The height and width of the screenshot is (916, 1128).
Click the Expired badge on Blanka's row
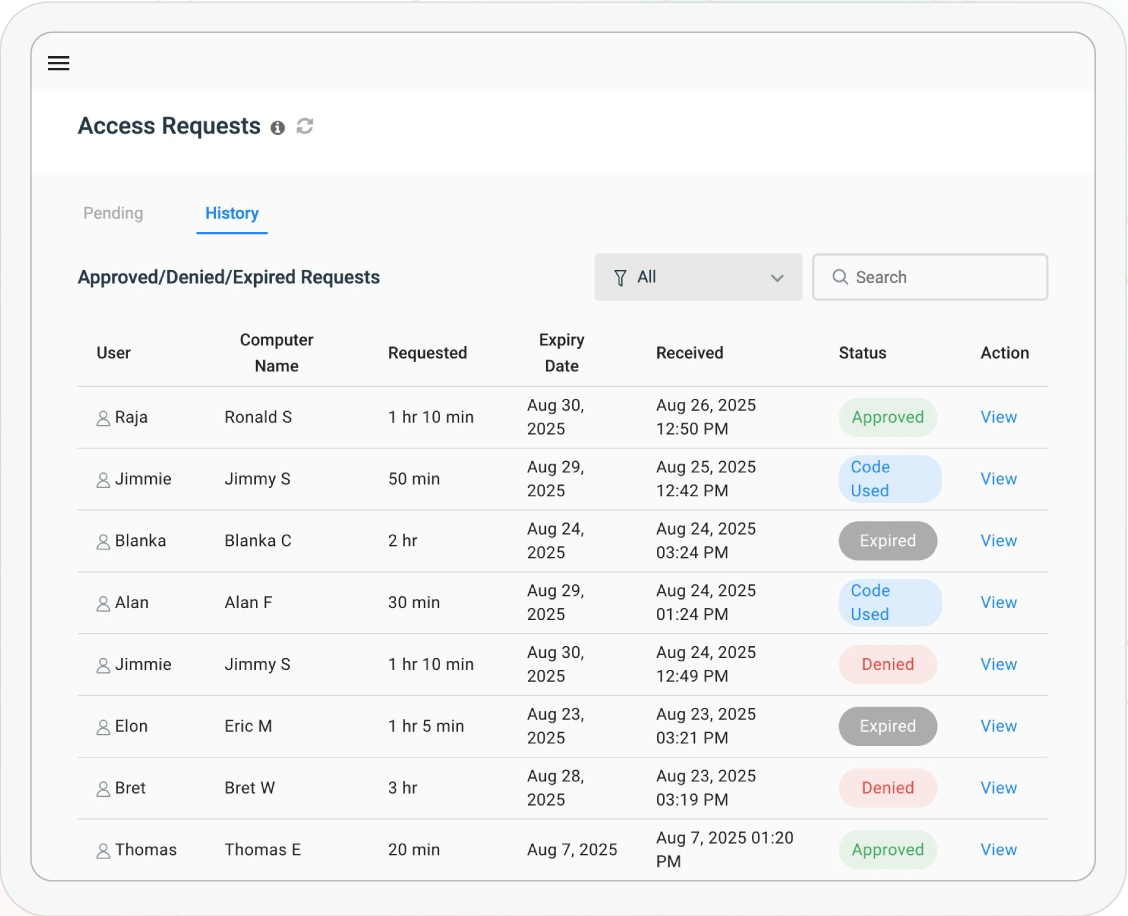pos(887,541)
